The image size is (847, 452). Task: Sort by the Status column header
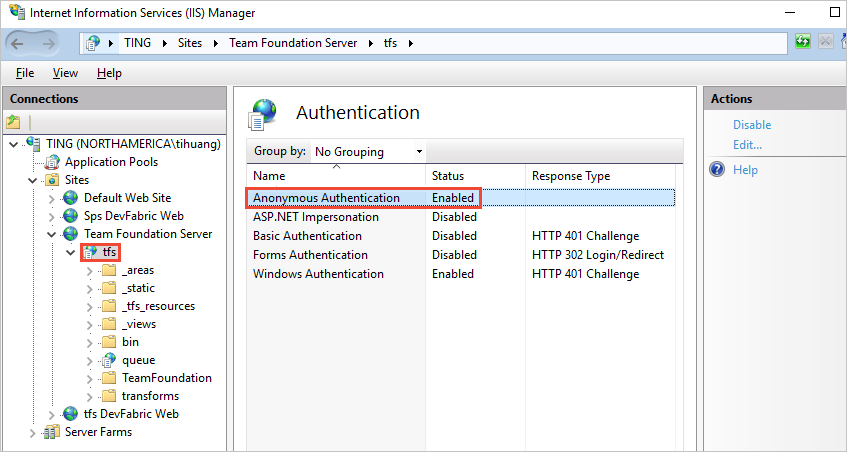(x=448, y=176)
